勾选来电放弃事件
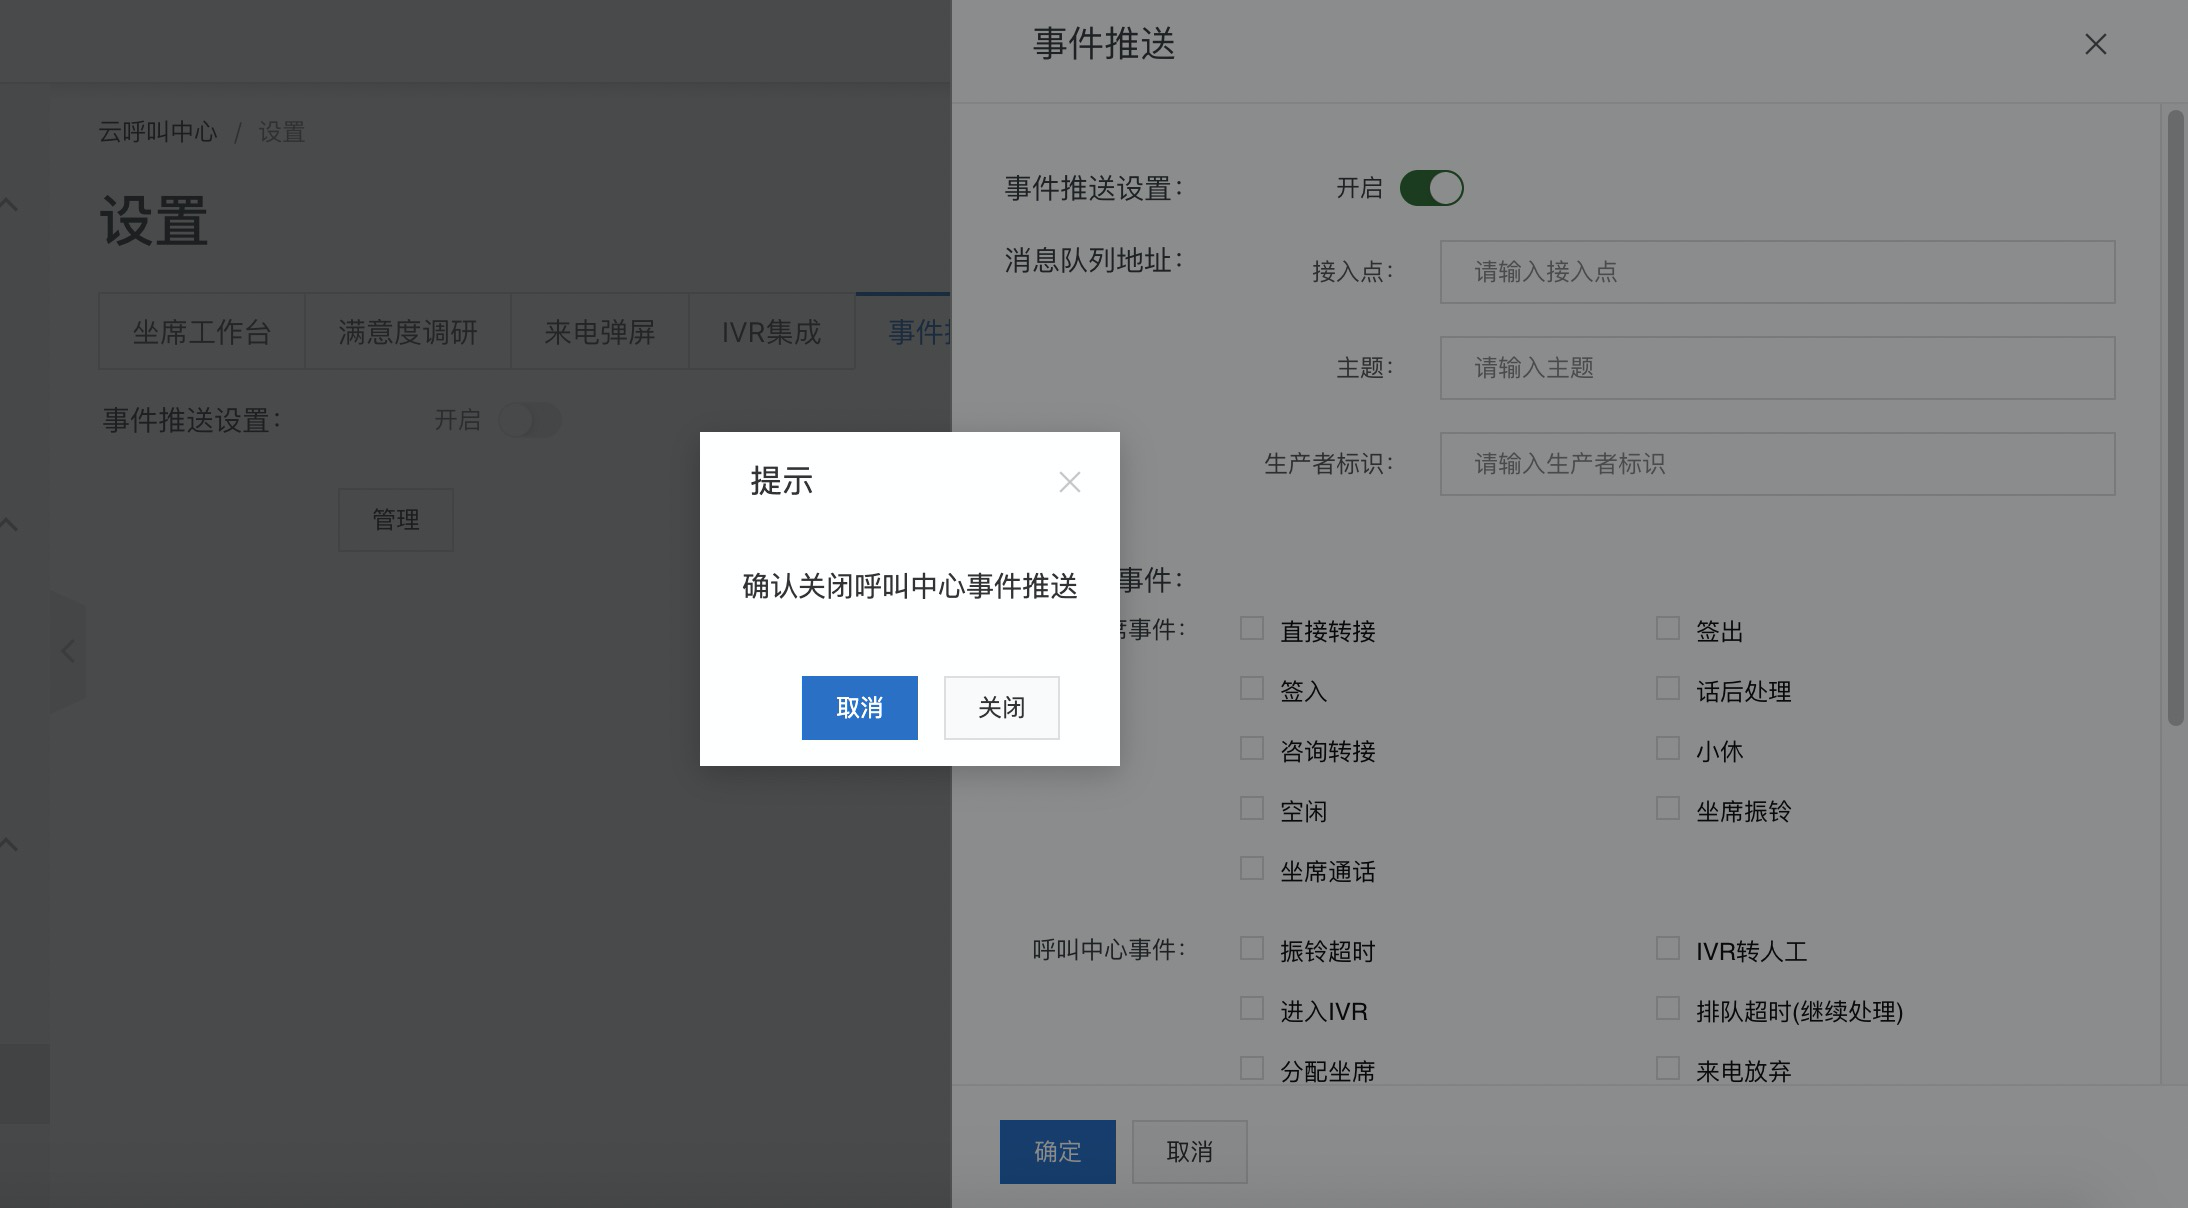Image resolution: width=2188 pixels, height=1208 pixels. (x=1666, y=1068)
